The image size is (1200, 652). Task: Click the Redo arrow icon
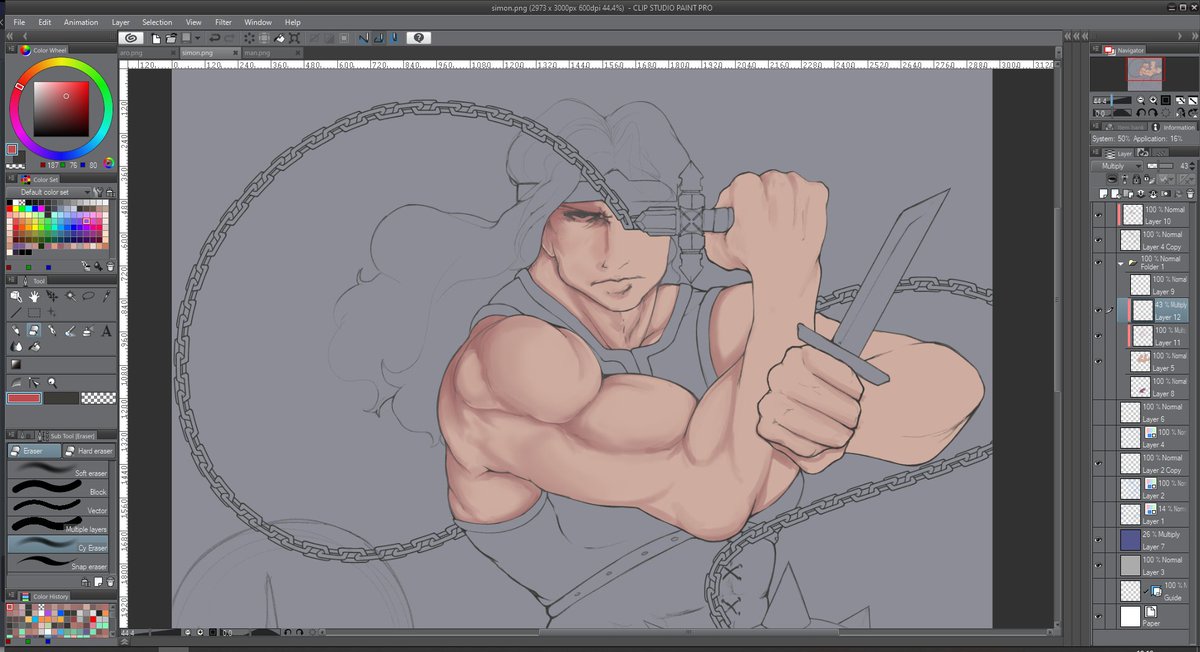229,37
